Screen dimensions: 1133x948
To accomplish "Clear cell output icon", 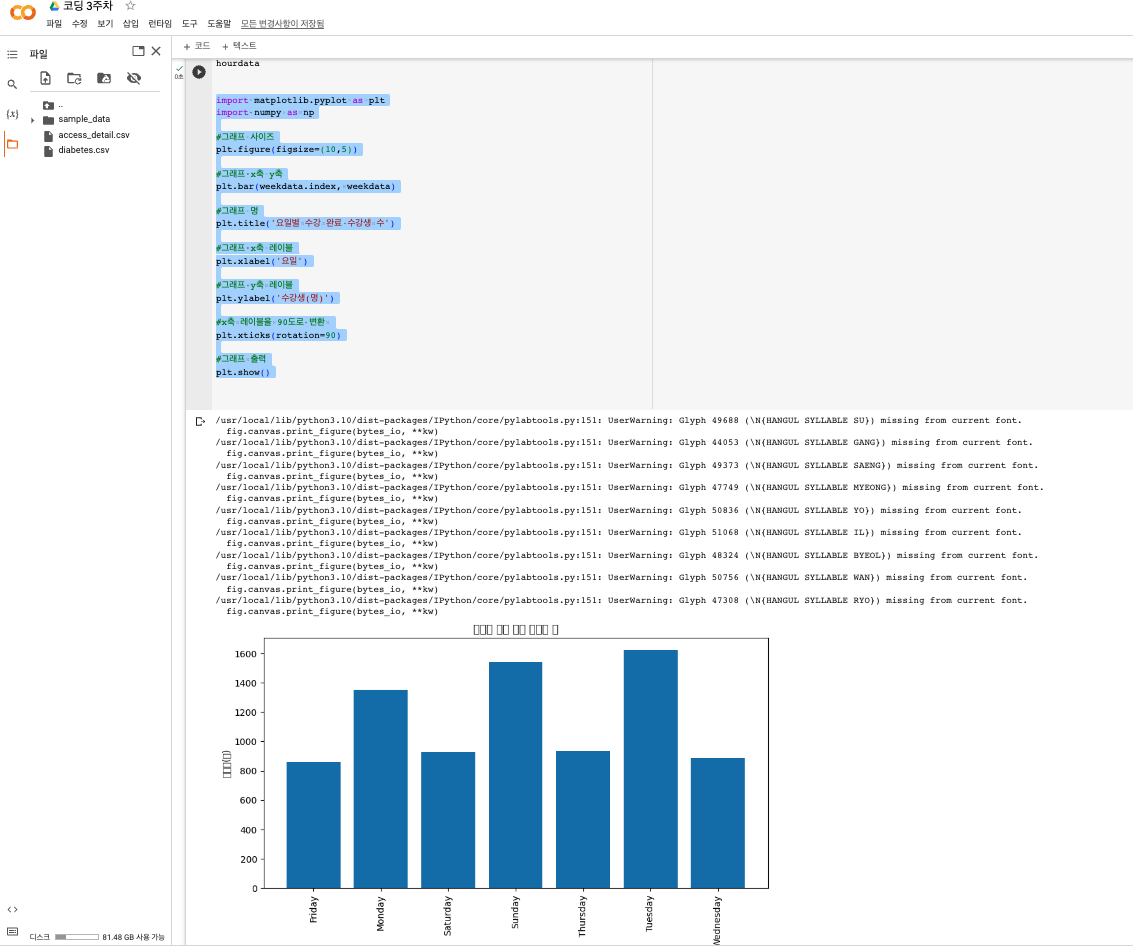I will pos(200,421).
